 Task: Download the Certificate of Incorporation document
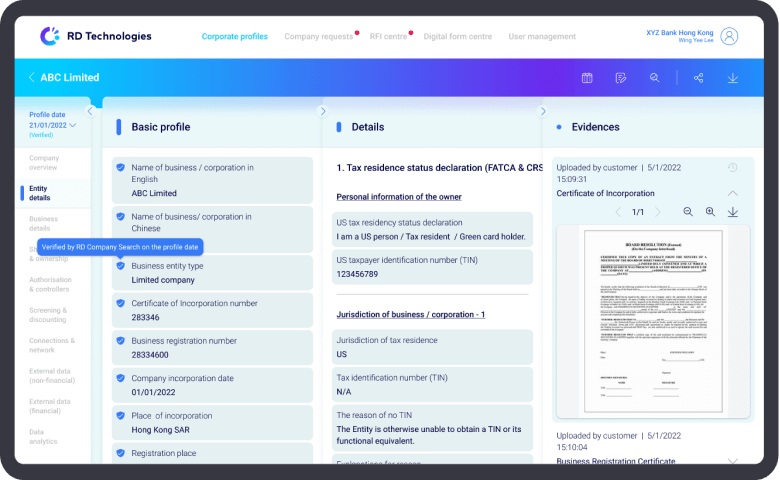[x=733, y=212]
